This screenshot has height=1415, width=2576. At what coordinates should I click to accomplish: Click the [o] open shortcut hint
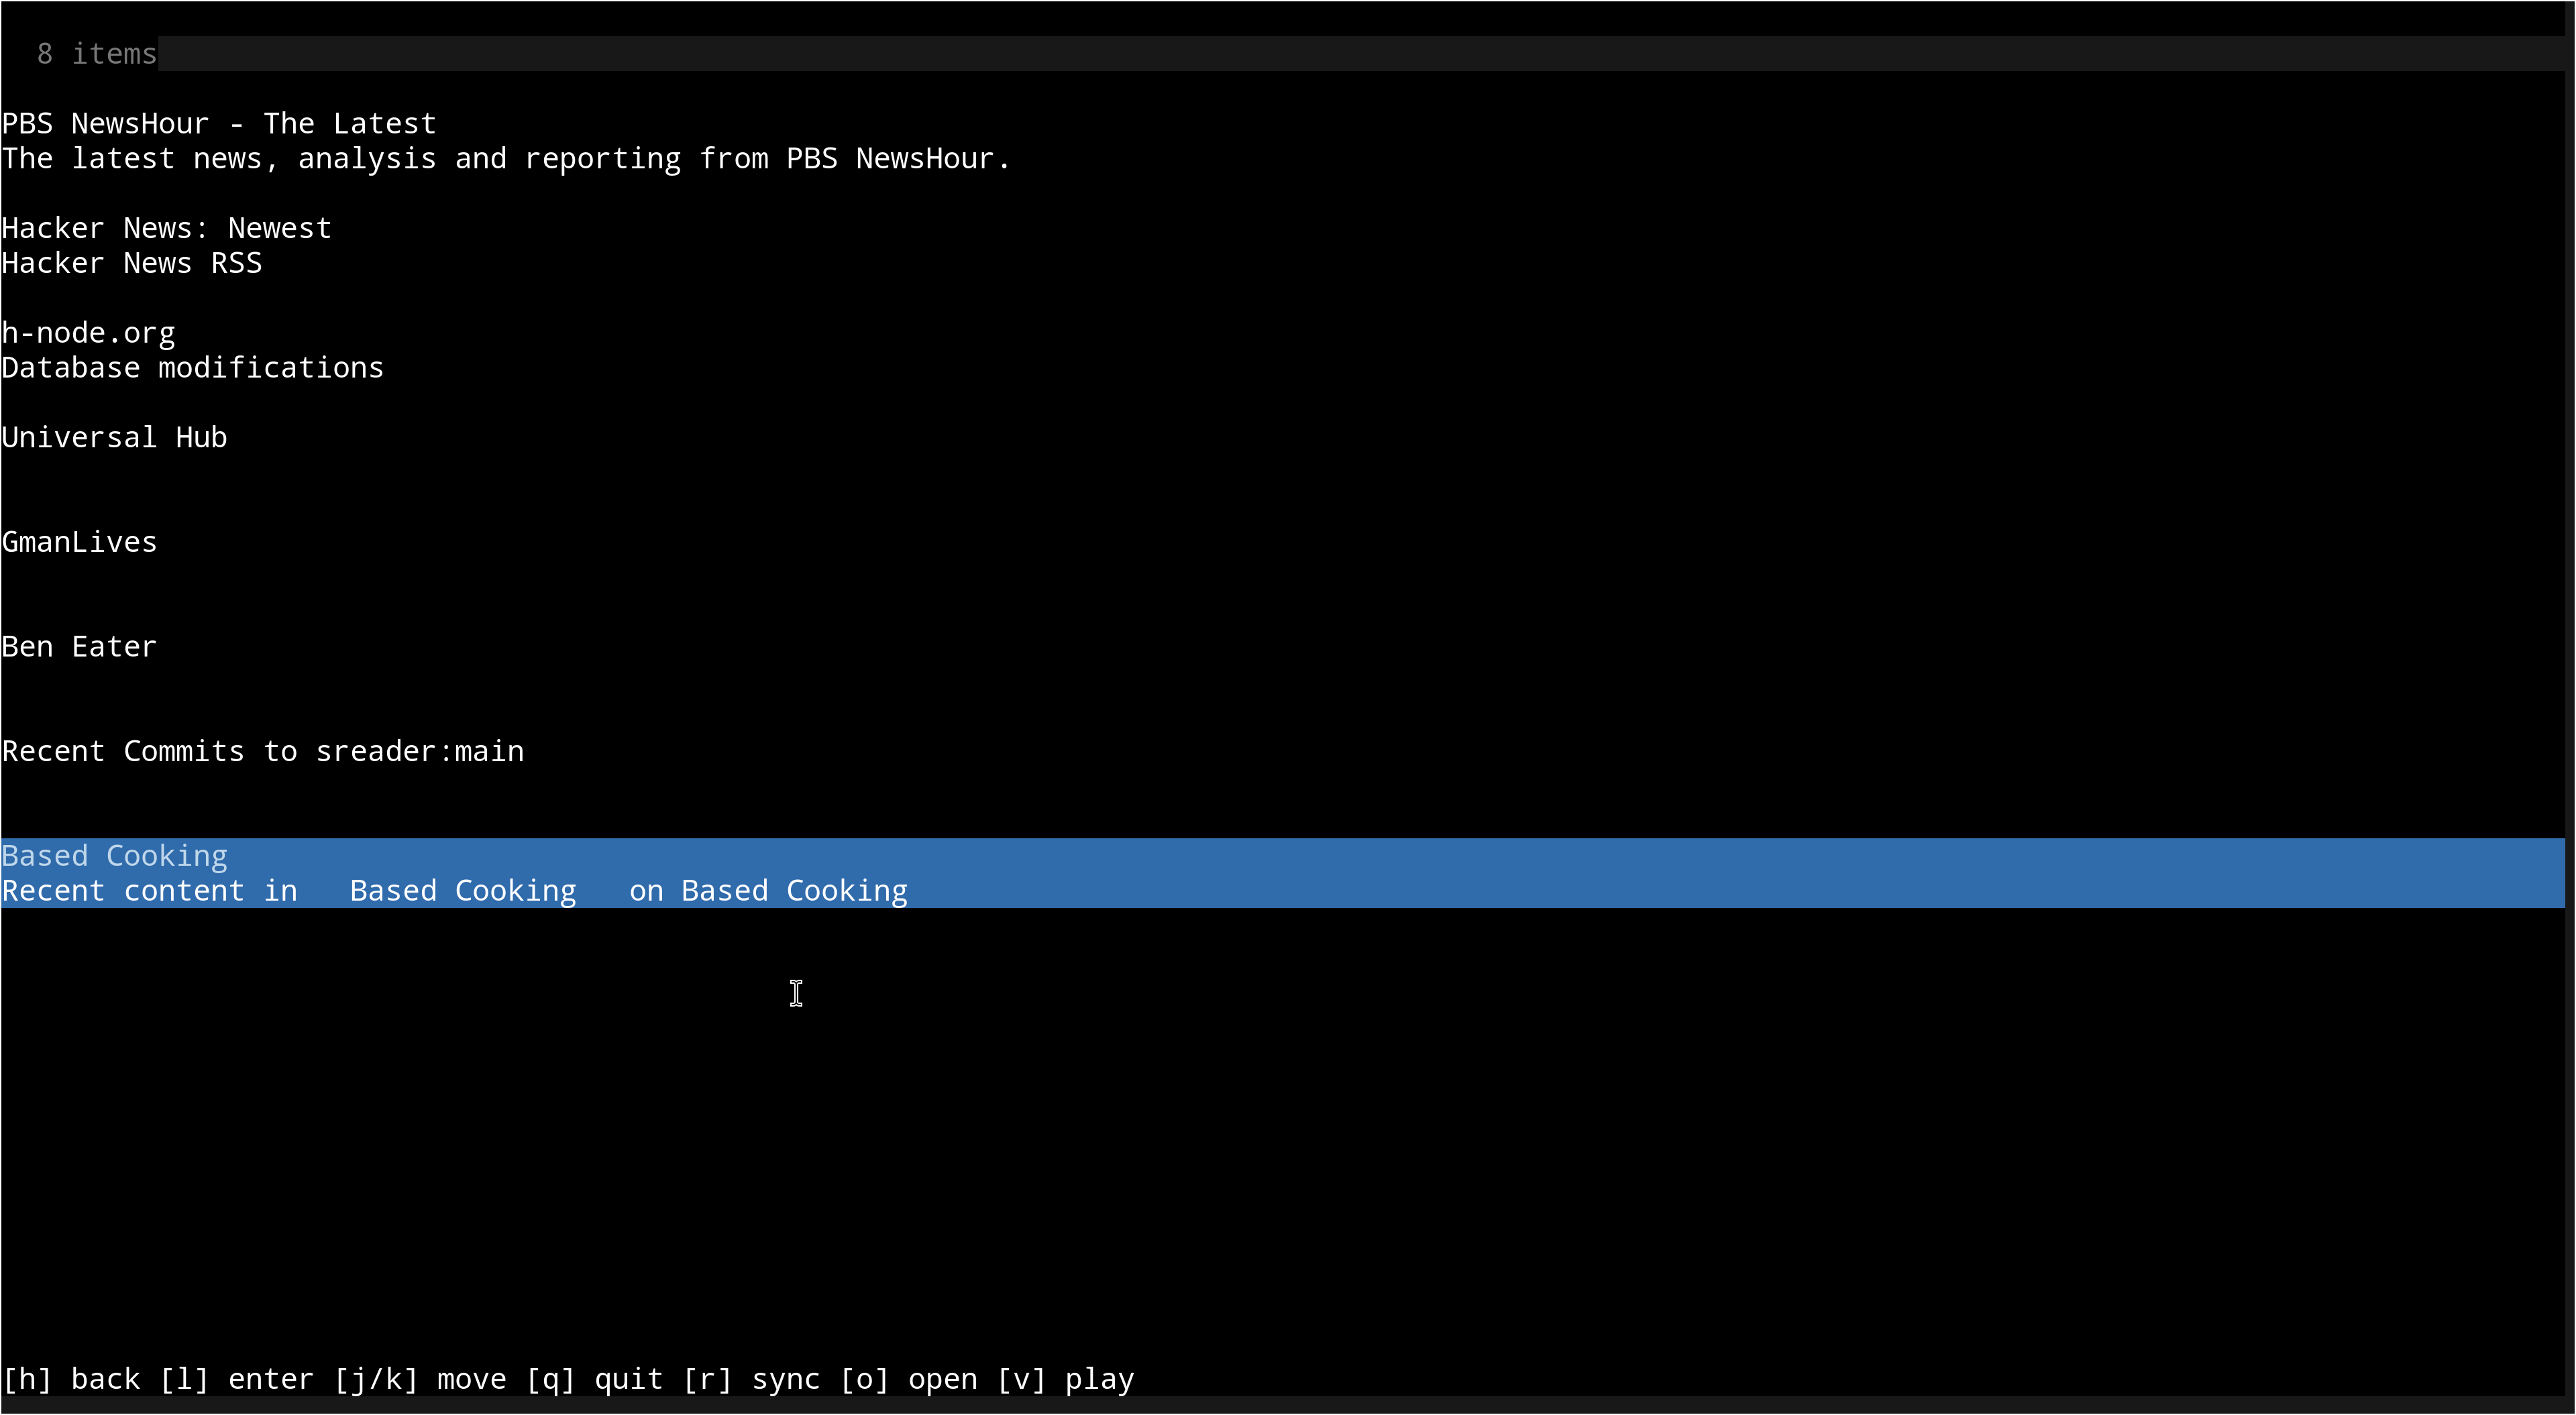tap(908, 1379)
